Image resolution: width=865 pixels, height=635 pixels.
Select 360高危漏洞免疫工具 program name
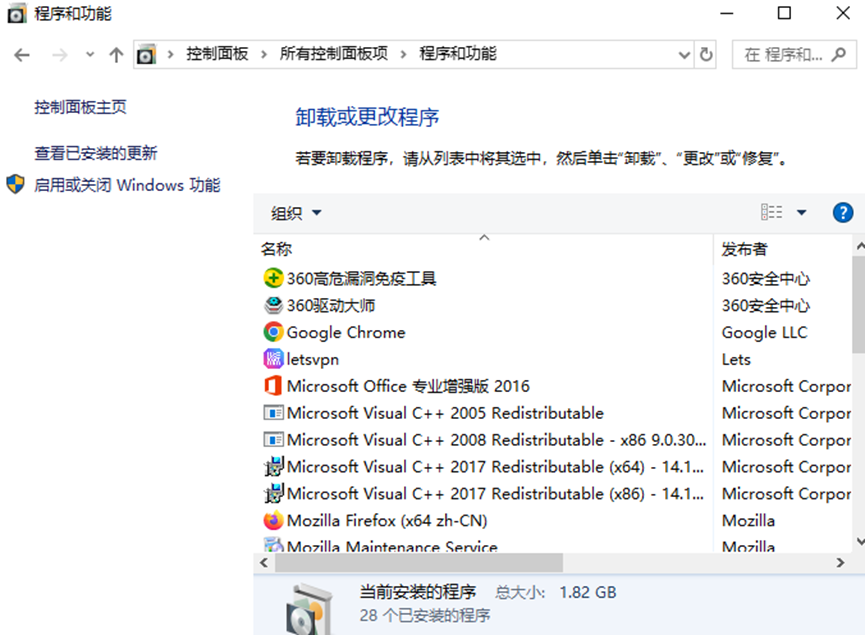coord(361,278)
